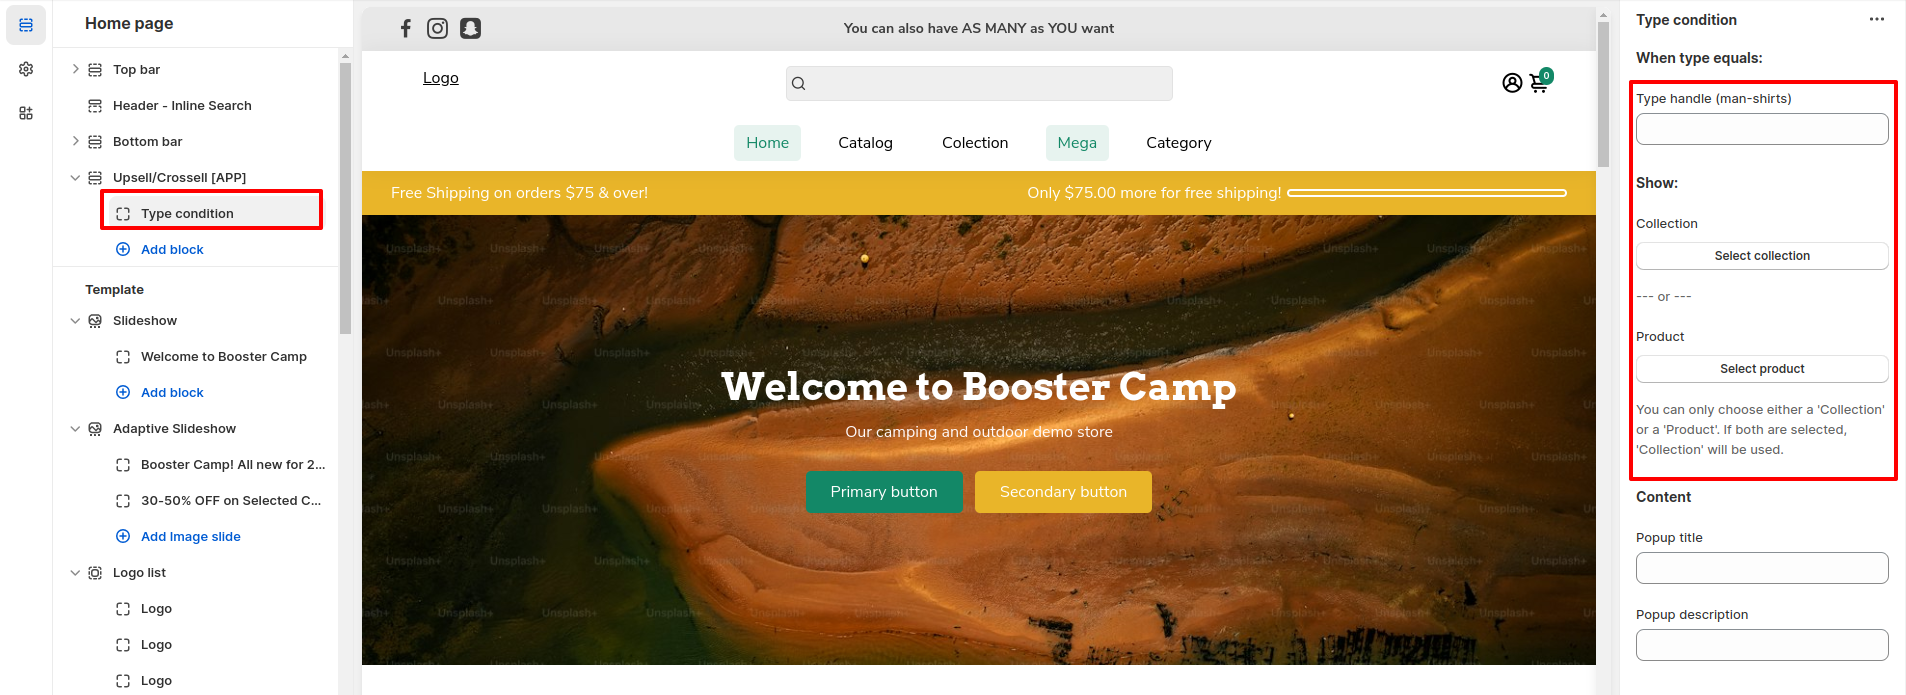Click the Snapchat icon in top bar
Viewport: 1906px width, 695px height.
click(470, 28)
